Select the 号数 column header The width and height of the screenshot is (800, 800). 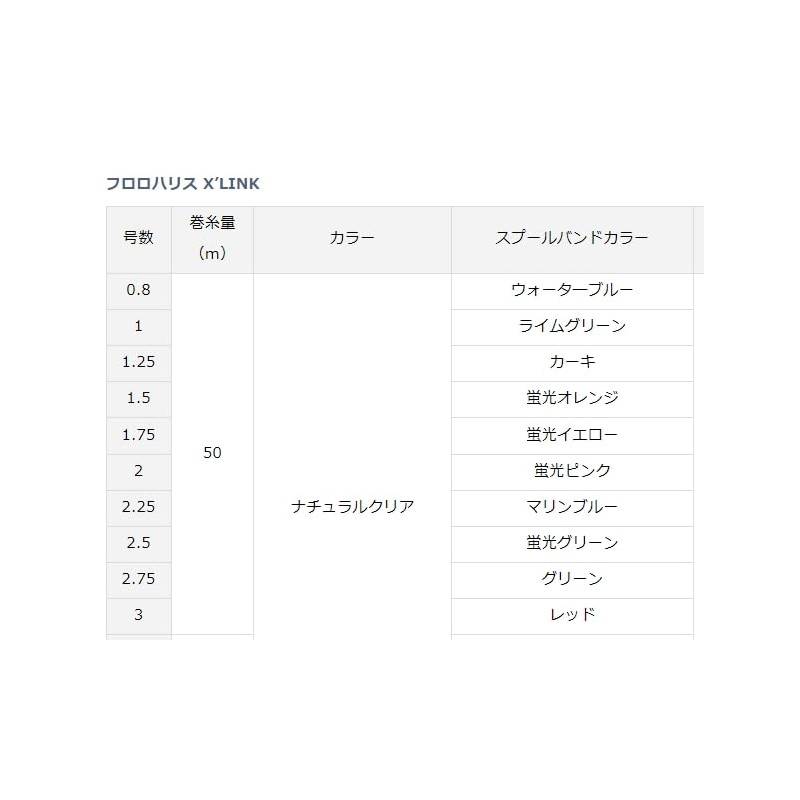click(139, 240)
